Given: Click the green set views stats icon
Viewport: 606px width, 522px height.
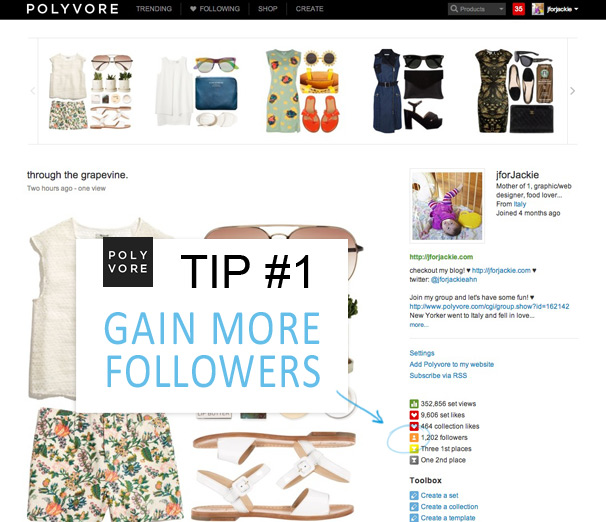Looking at the screenshot, I should pyautogui.click(x=414, y=404).
